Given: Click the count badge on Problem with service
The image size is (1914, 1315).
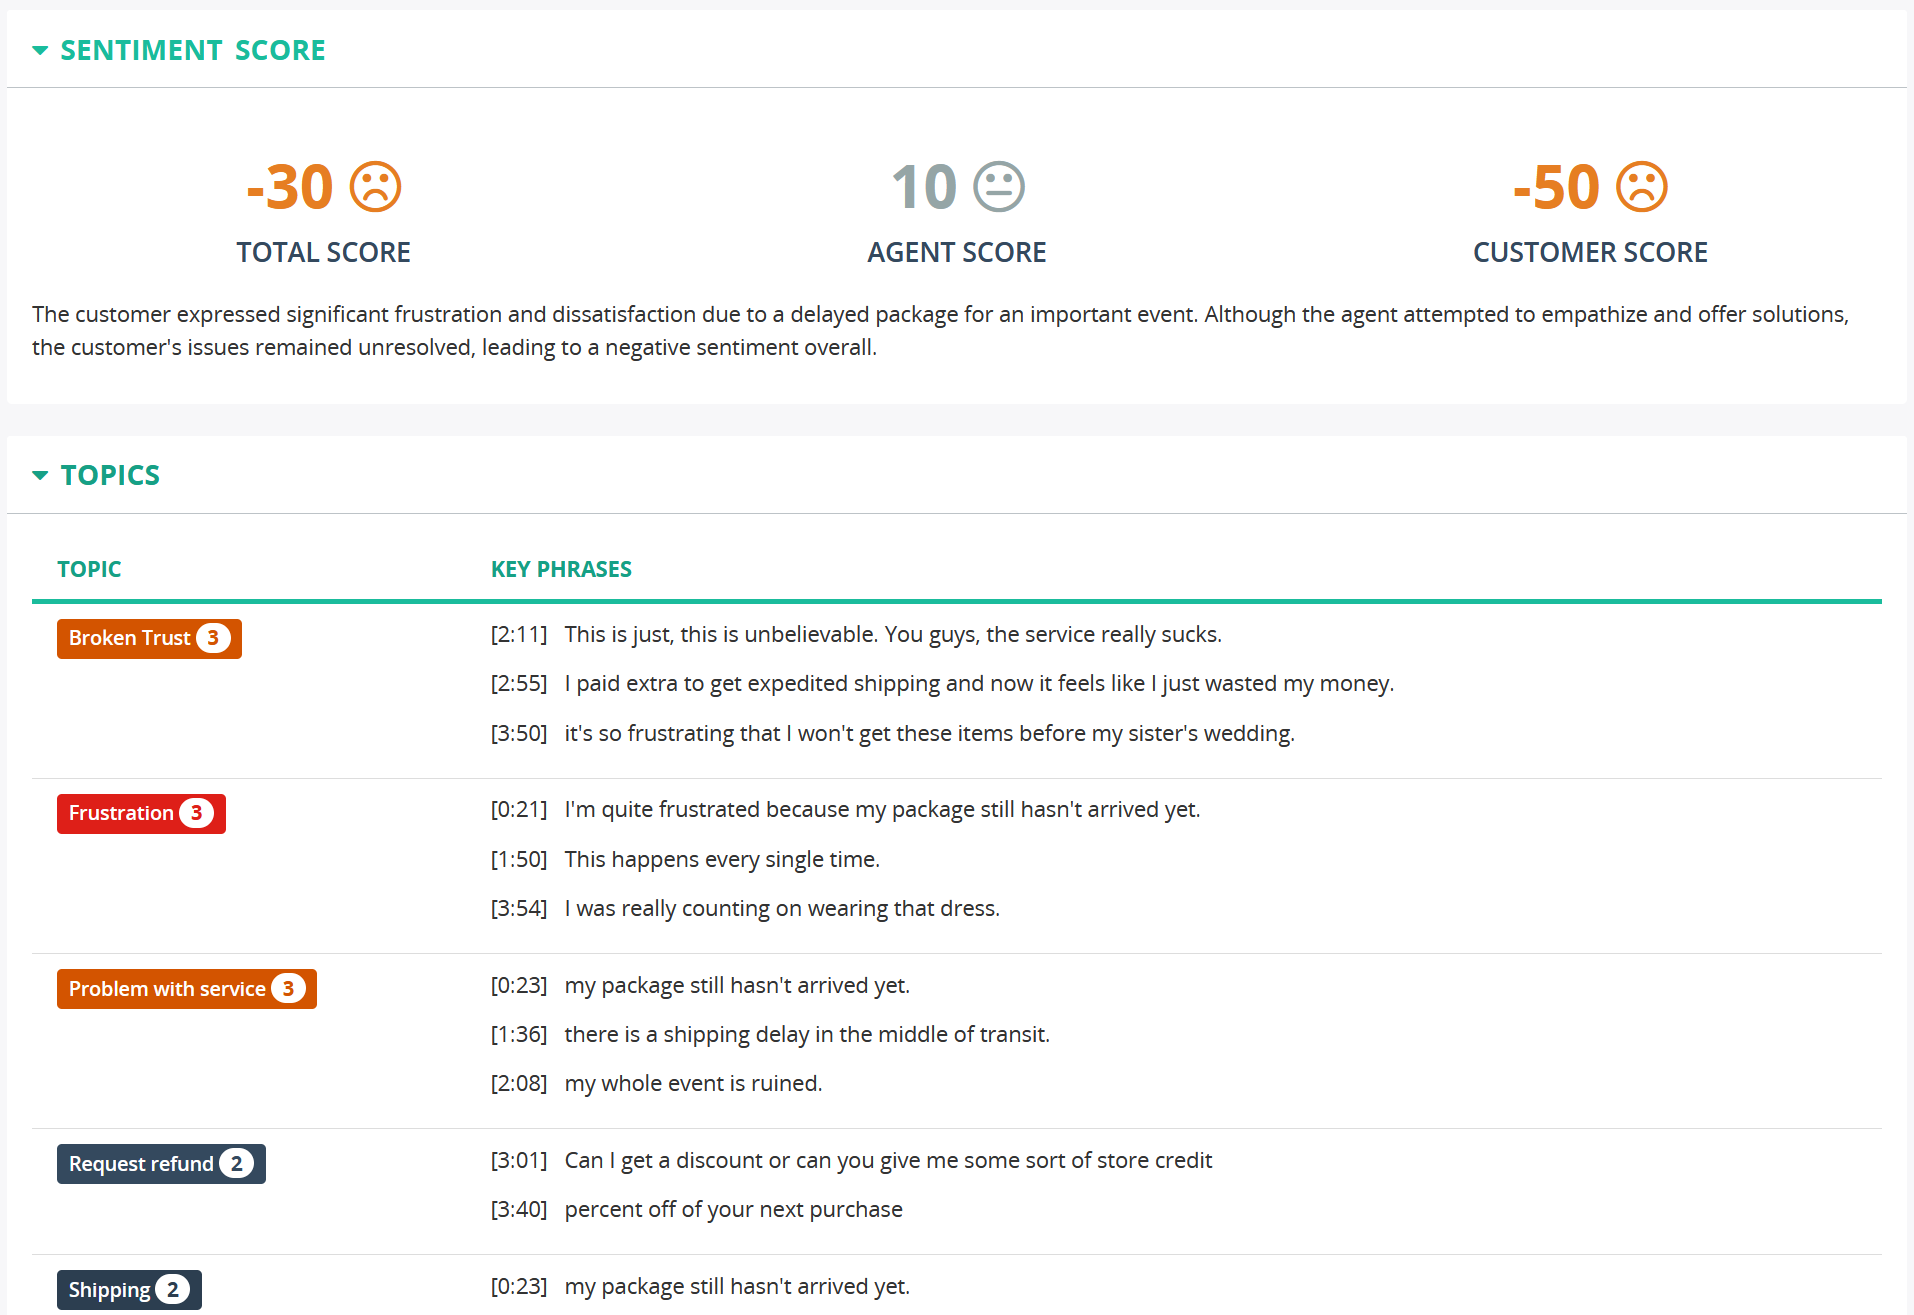Looking at the screenshot, I should (x=289, y=988).
